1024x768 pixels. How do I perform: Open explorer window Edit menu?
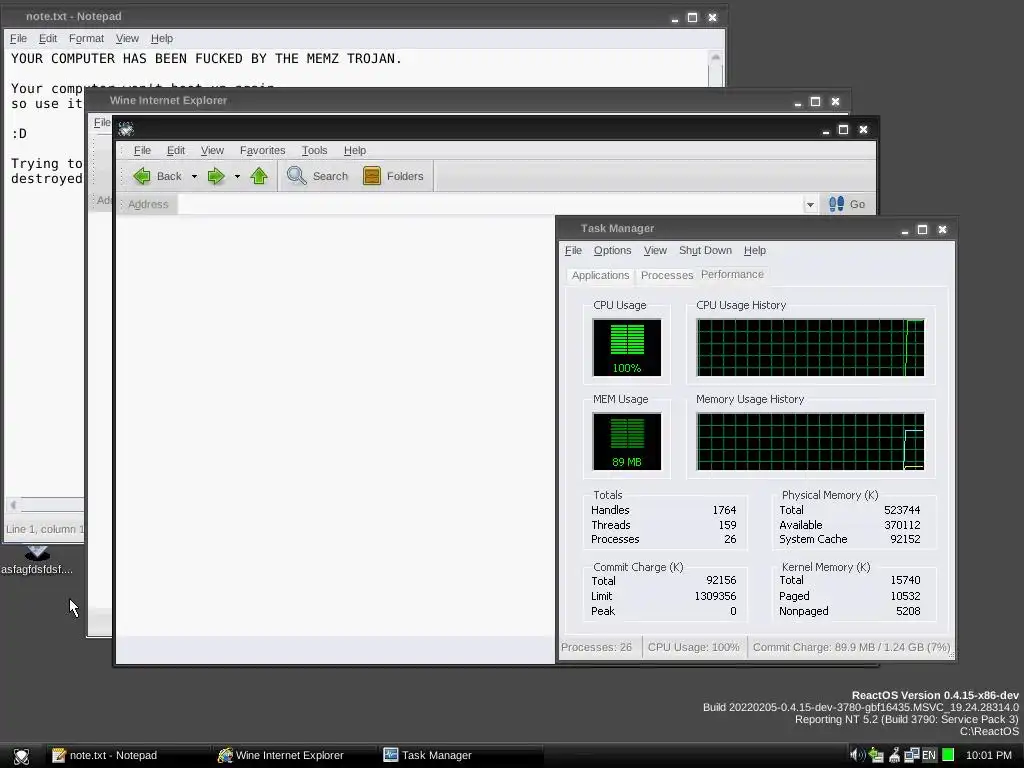(x=176, y=150)
